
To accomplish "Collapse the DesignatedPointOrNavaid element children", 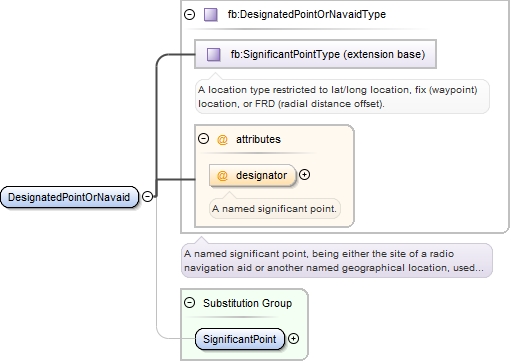I will [147, 196].
